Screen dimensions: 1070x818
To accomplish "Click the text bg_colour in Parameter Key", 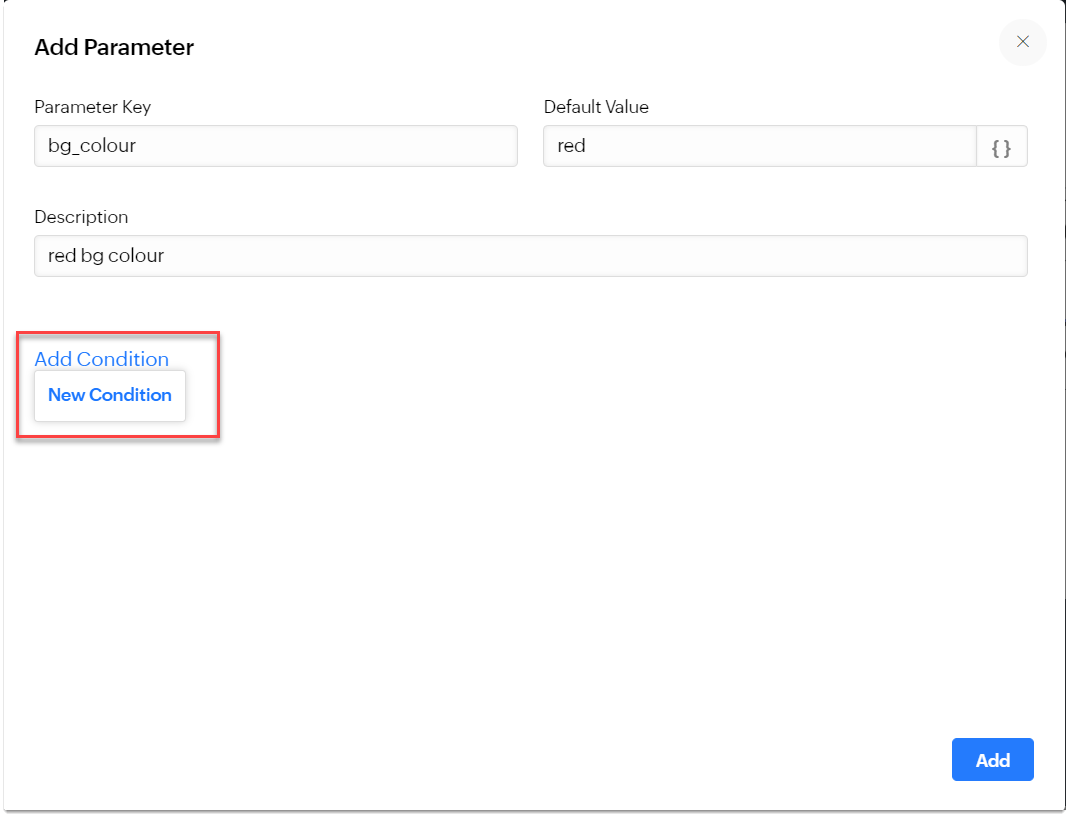I will (92, 146).
